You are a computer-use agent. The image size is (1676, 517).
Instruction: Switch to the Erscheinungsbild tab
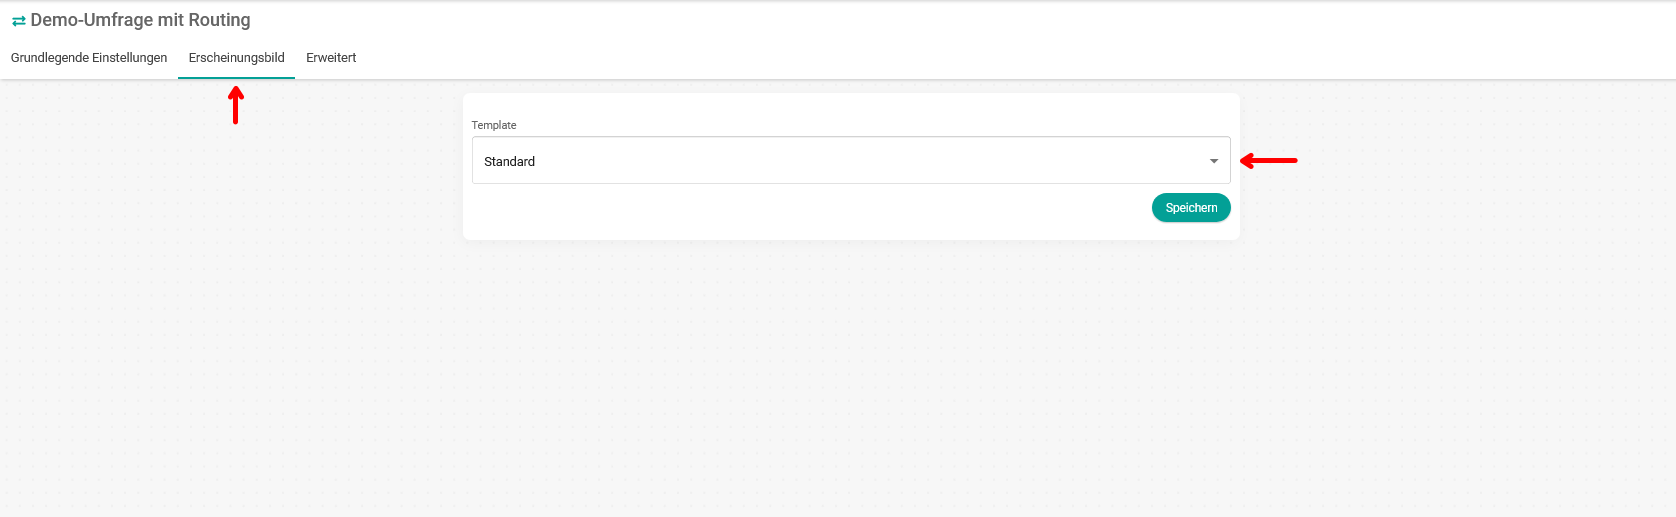coord(236,58)
